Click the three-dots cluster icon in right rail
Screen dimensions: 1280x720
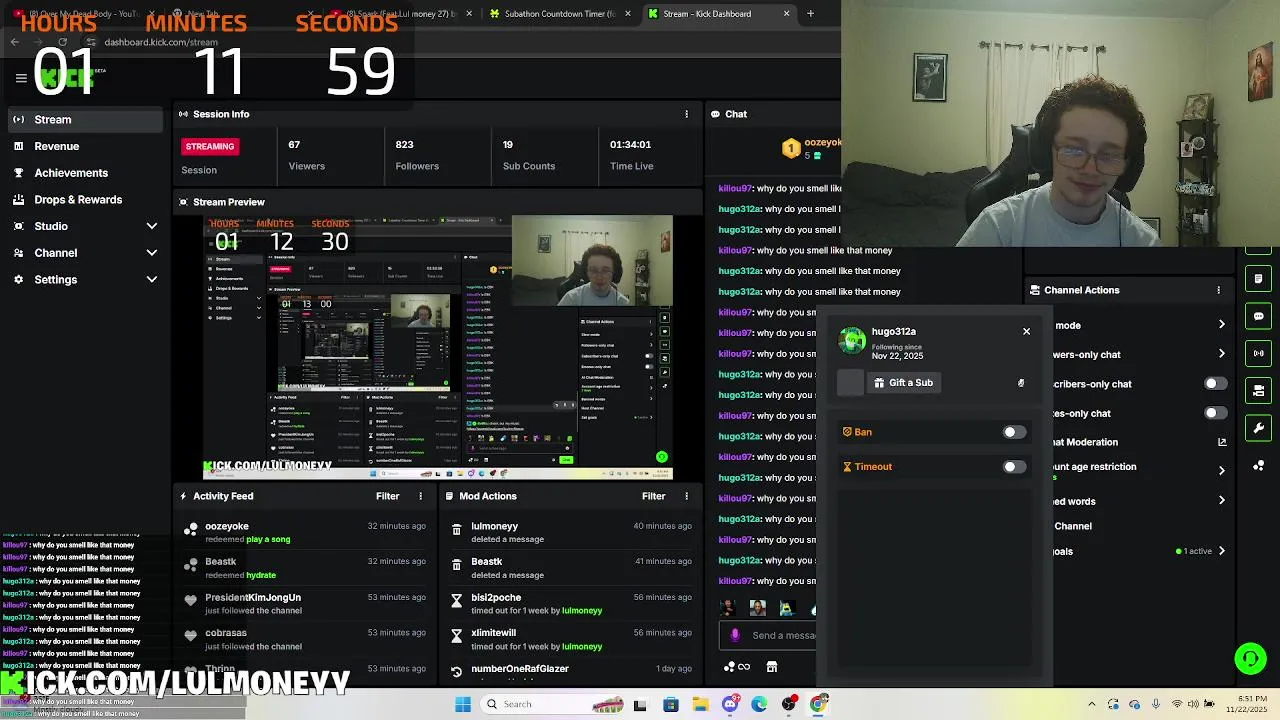(1259, 466)
